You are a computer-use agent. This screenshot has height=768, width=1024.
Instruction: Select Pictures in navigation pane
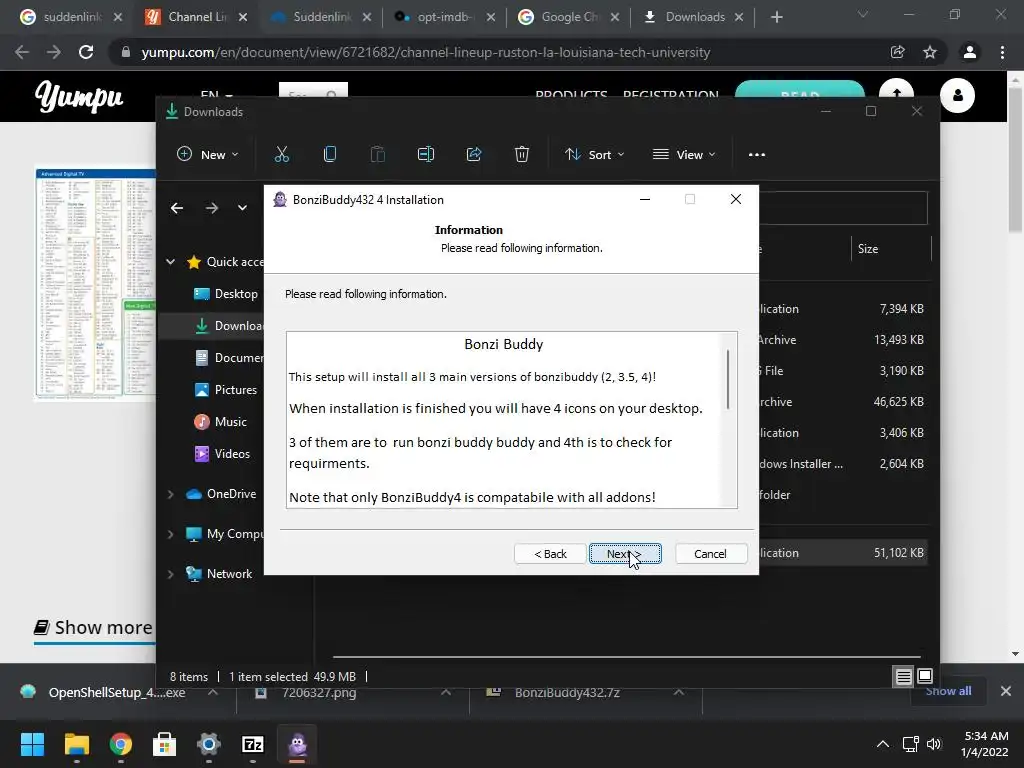click(226, 390)
